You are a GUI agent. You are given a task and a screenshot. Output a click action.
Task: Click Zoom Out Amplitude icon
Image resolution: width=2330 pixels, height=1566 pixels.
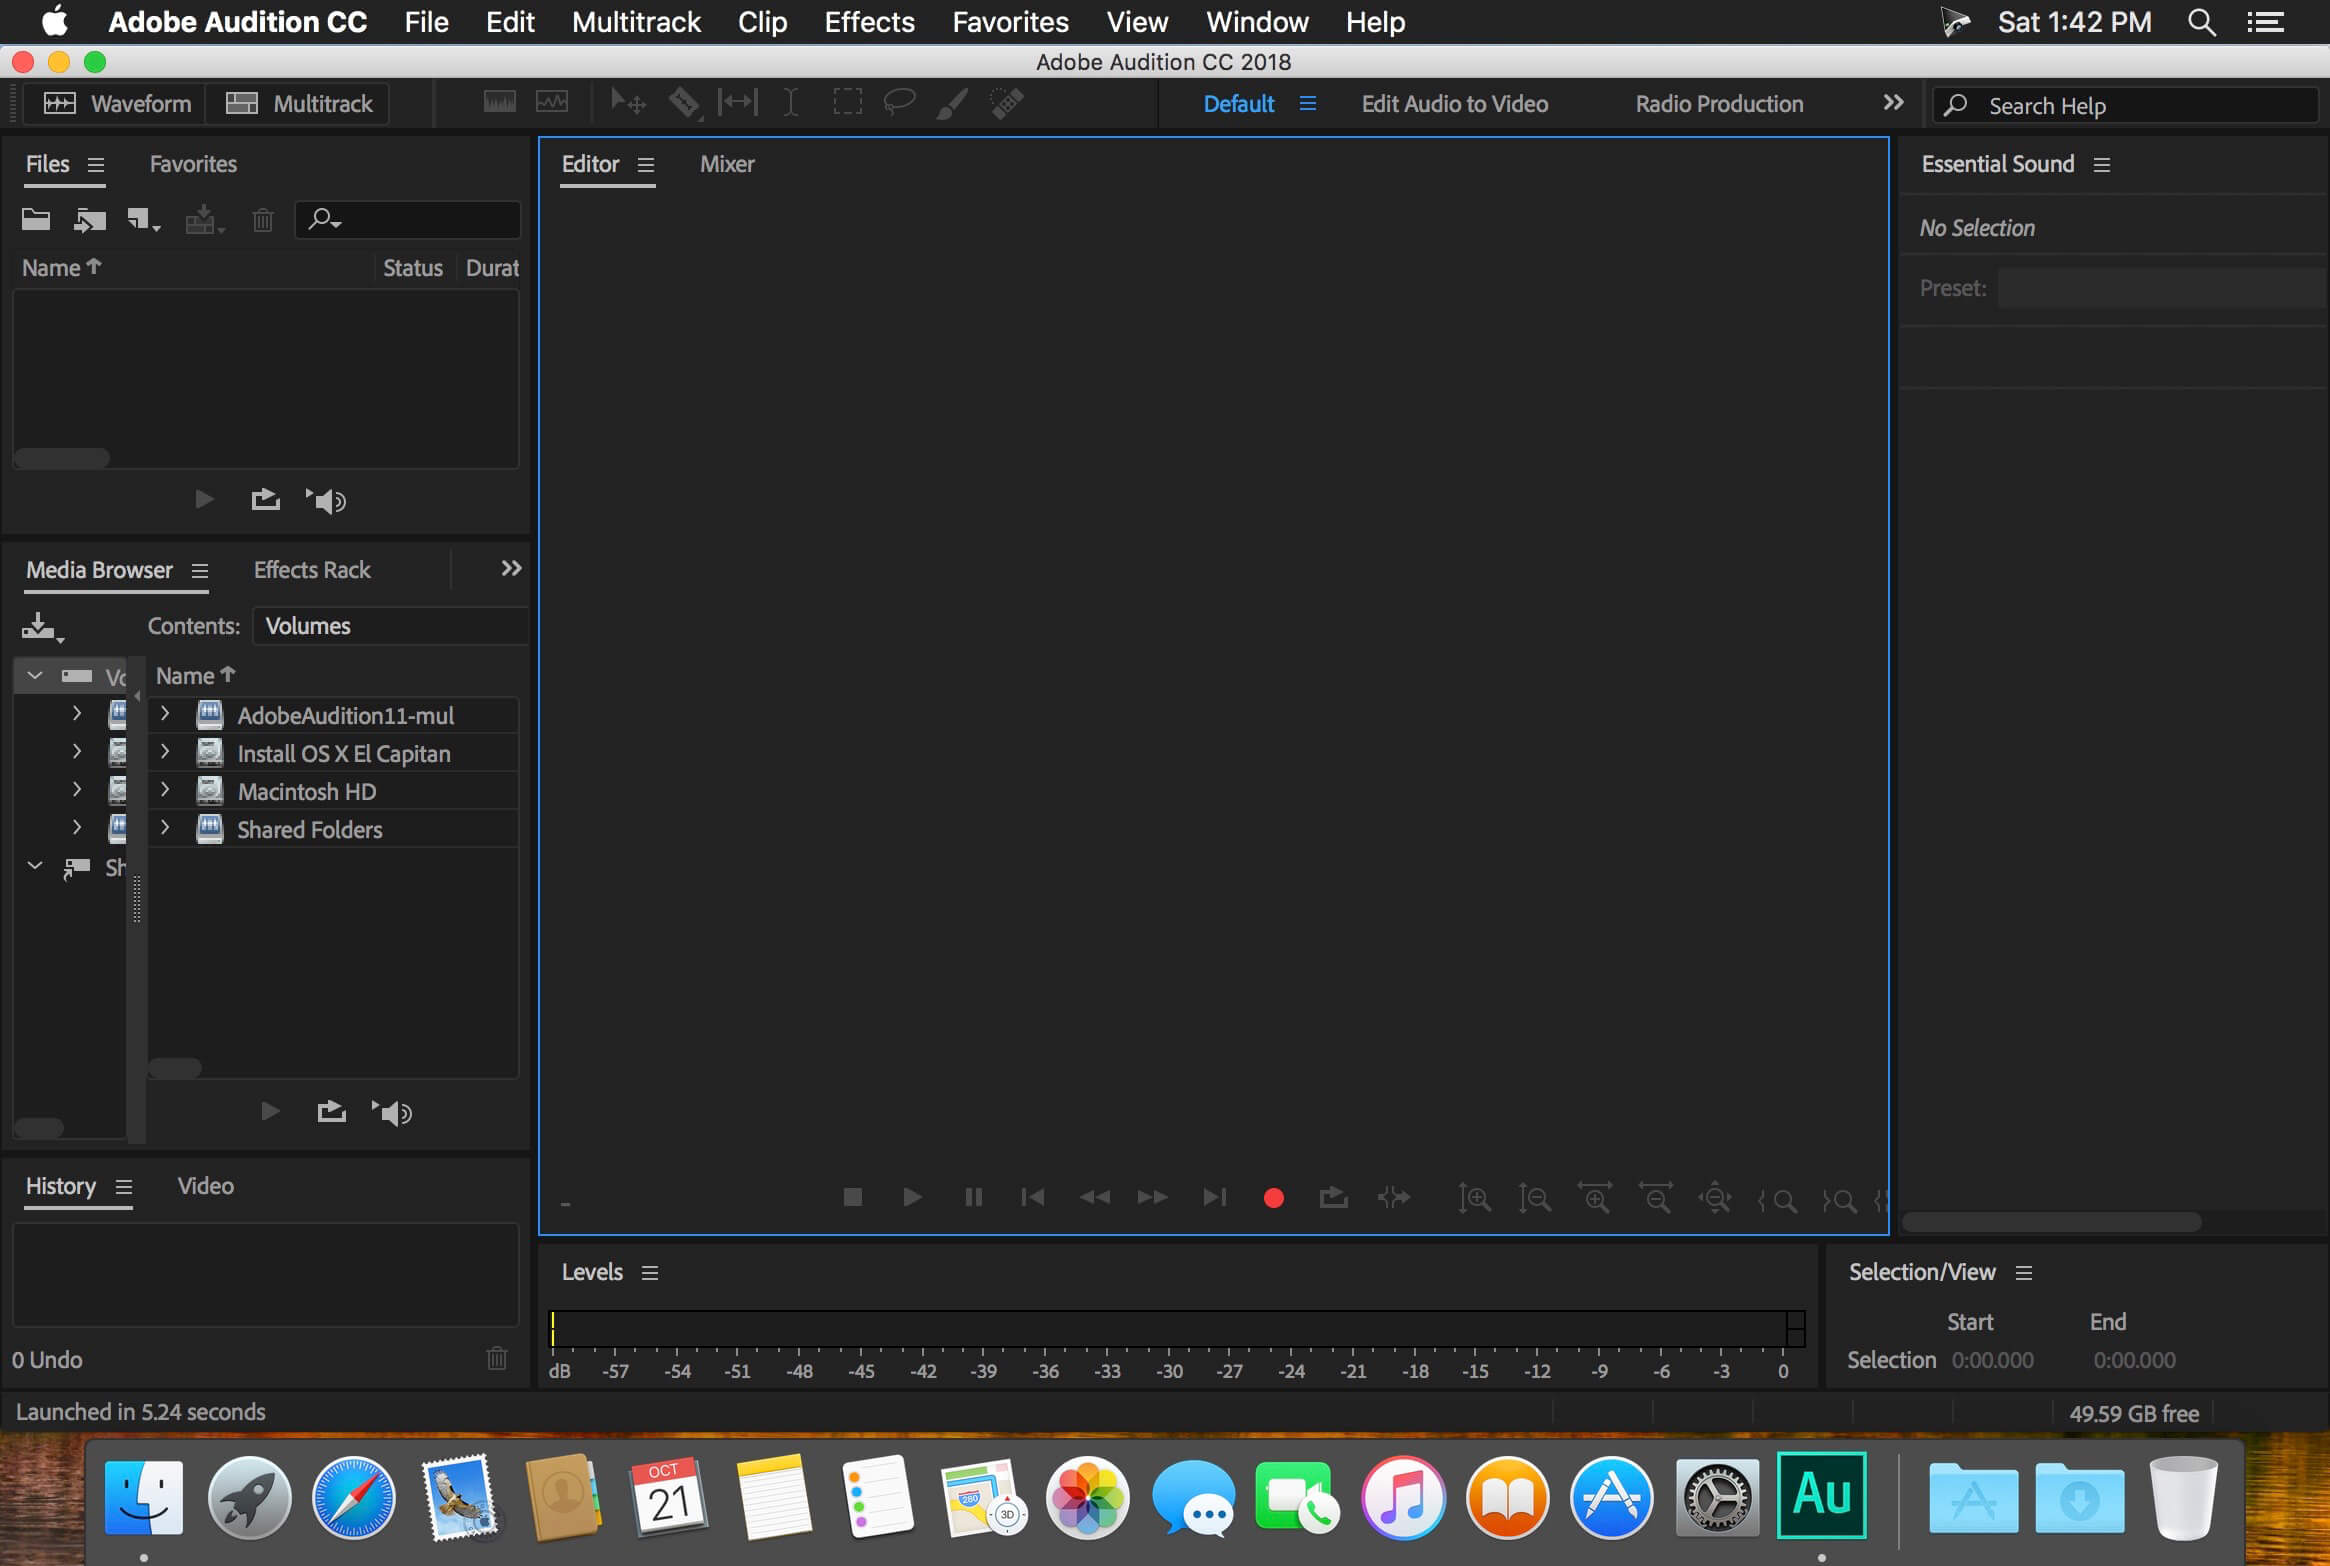coord(1534,1198)
